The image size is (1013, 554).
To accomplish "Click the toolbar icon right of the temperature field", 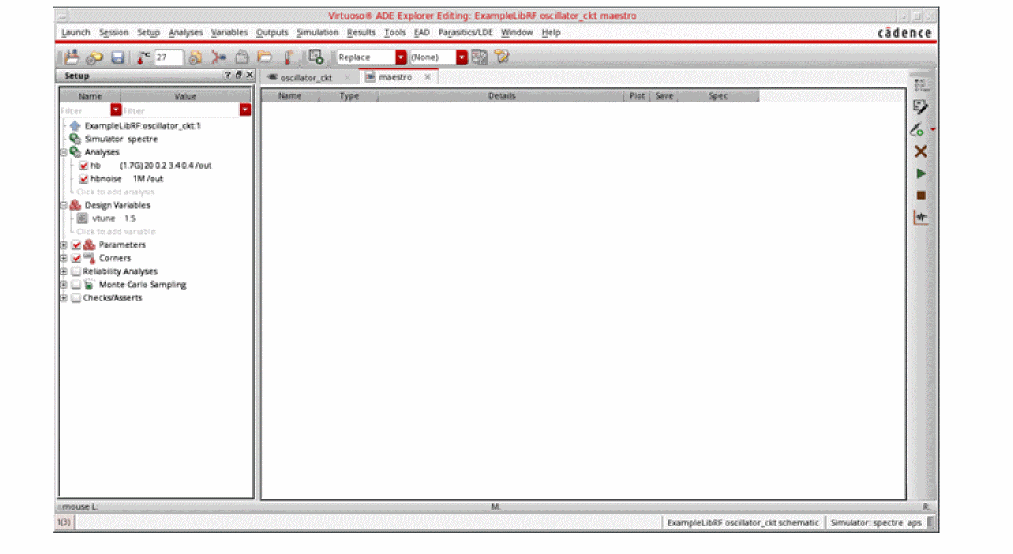I will 194,57.
